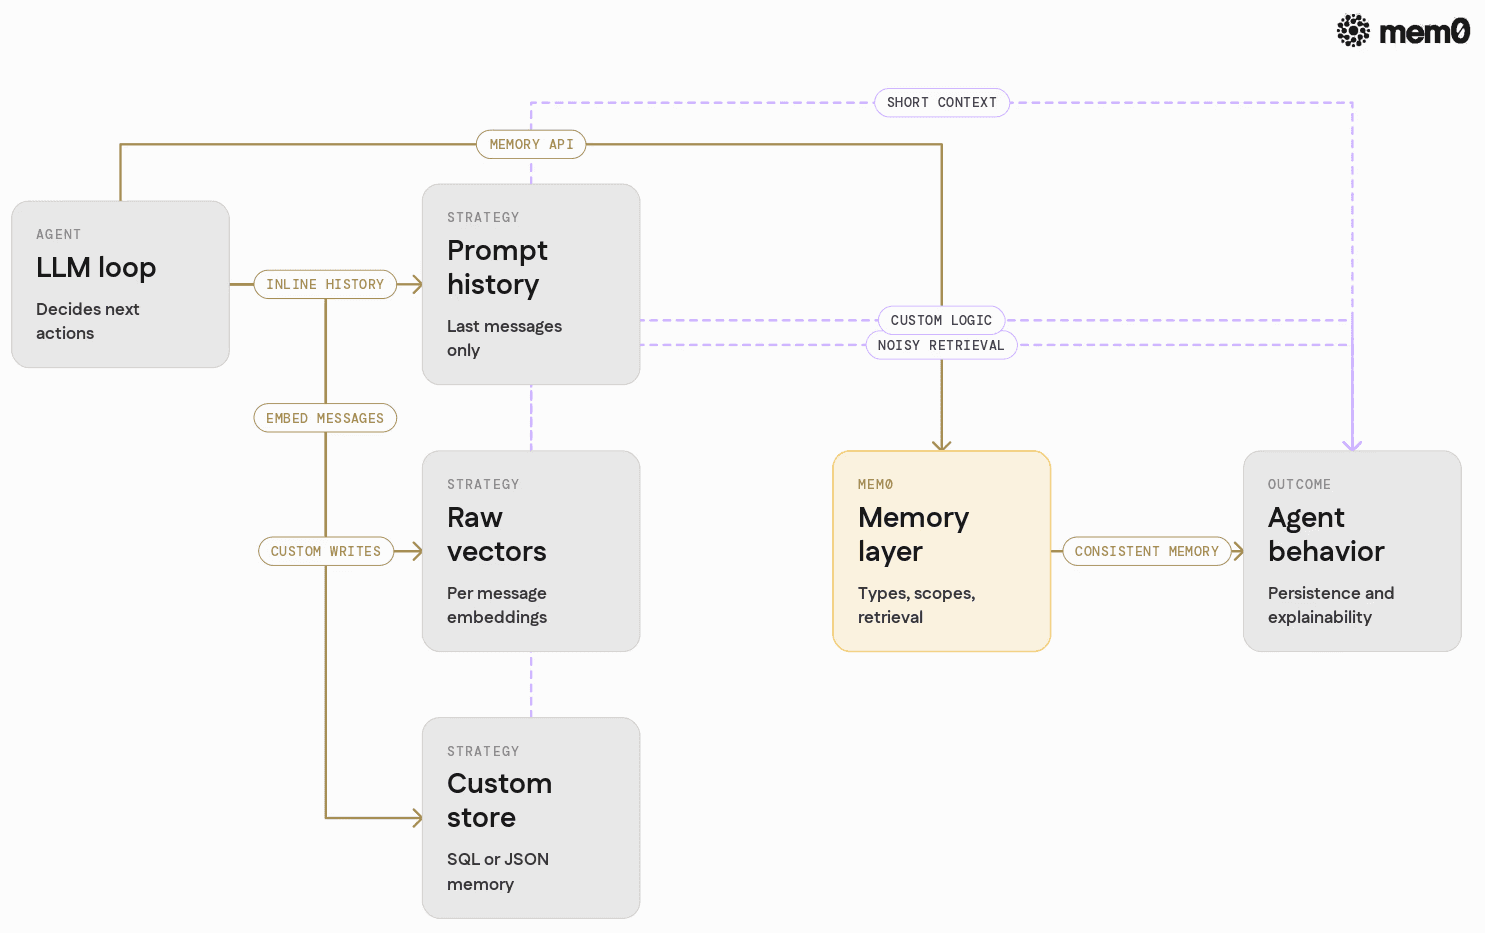Viewport: 1485px width, 933px height.
Task: Click the 'Decides next actions' text
Action: pyautogui.click(x=88, y=321)
